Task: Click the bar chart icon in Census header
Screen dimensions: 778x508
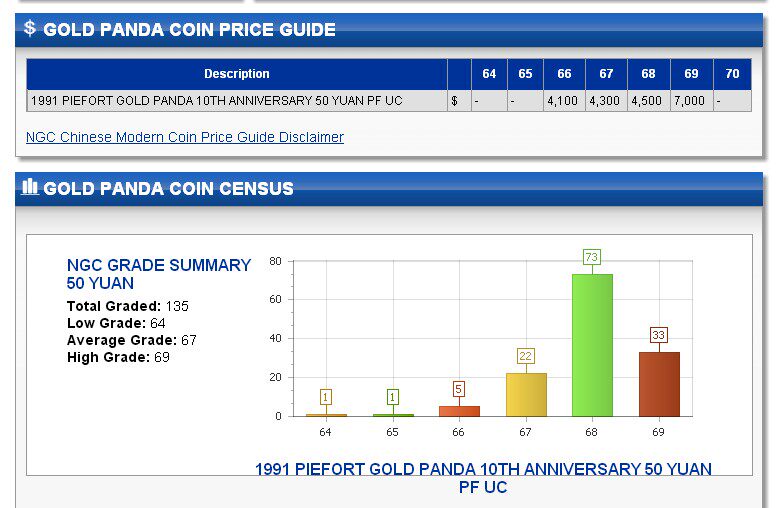Action: [x=30, y=187]
